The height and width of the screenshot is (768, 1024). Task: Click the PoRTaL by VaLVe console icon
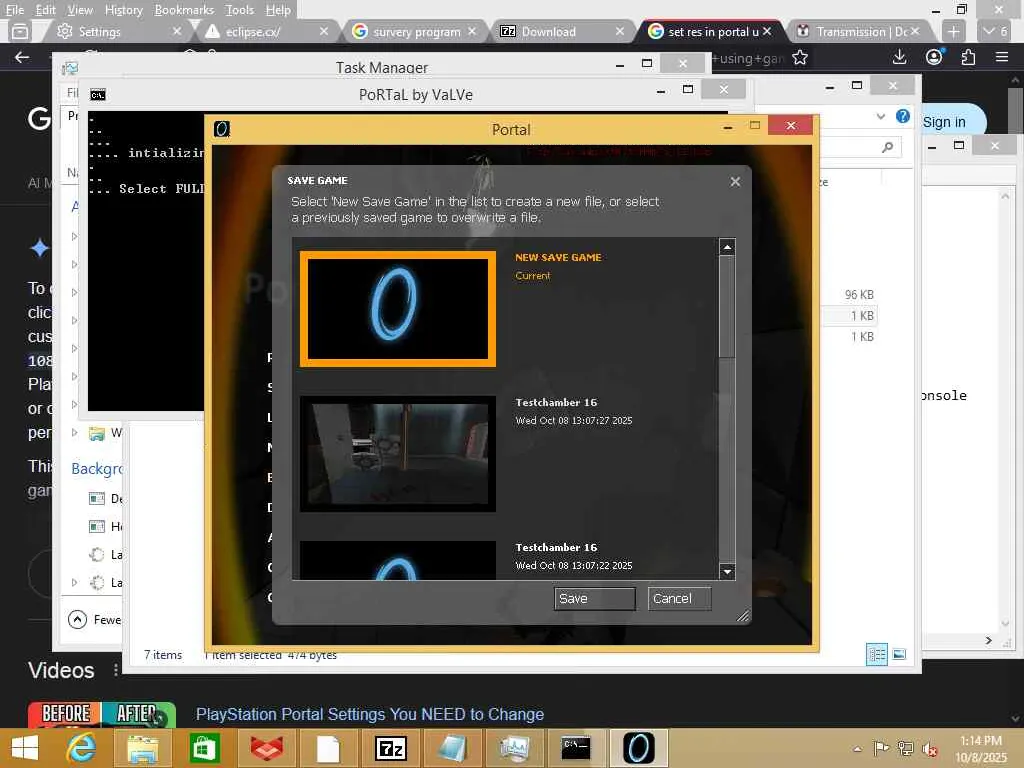[x=98, y=95]
